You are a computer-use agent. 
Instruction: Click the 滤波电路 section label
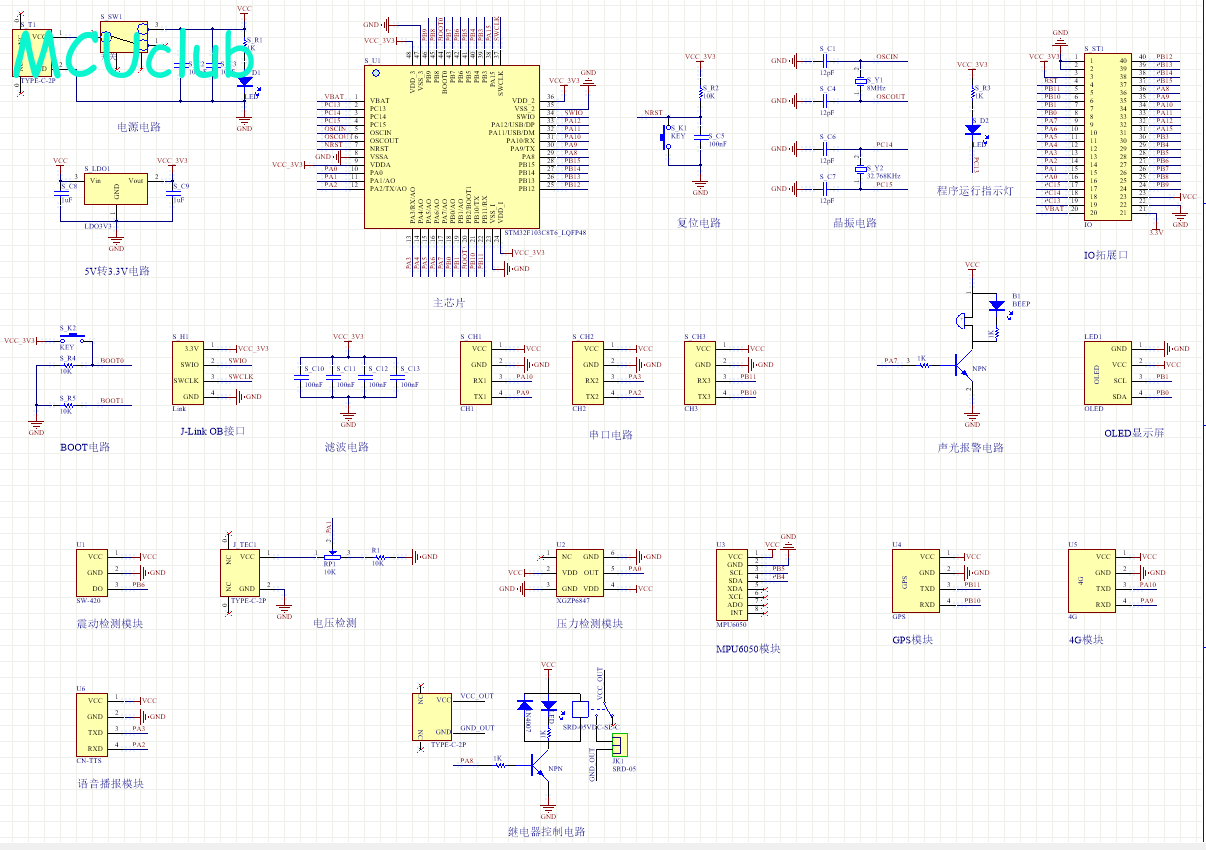point(347,447)
